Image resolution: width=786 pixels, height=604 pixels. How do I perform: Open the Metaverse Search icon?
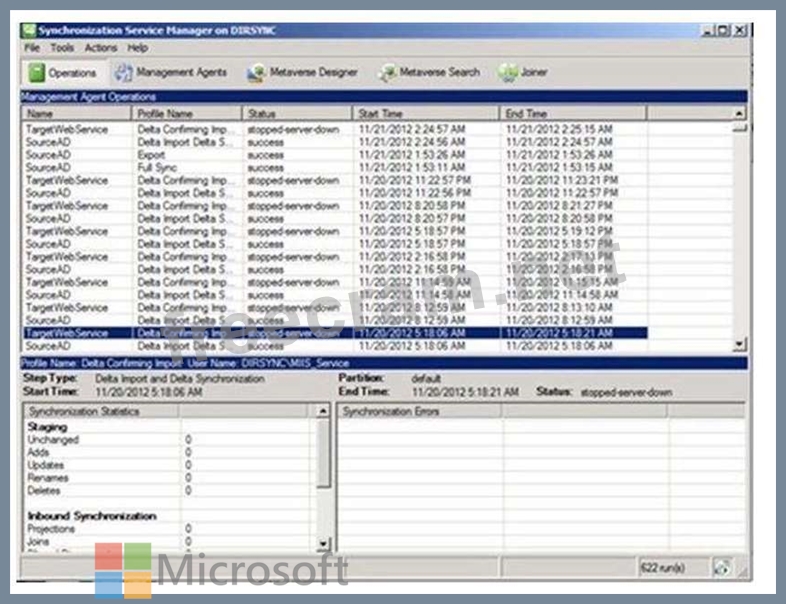click(x=388, y=73)
